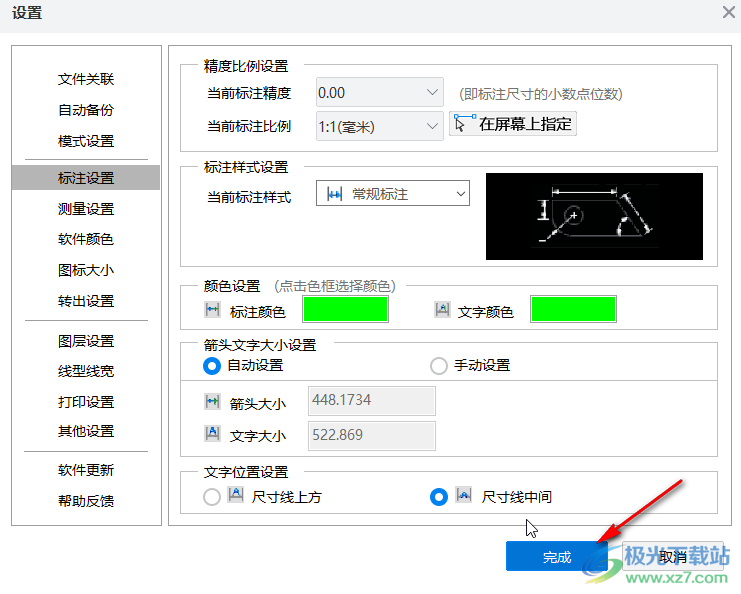Click the 取消 button

(x=673, y=557)
